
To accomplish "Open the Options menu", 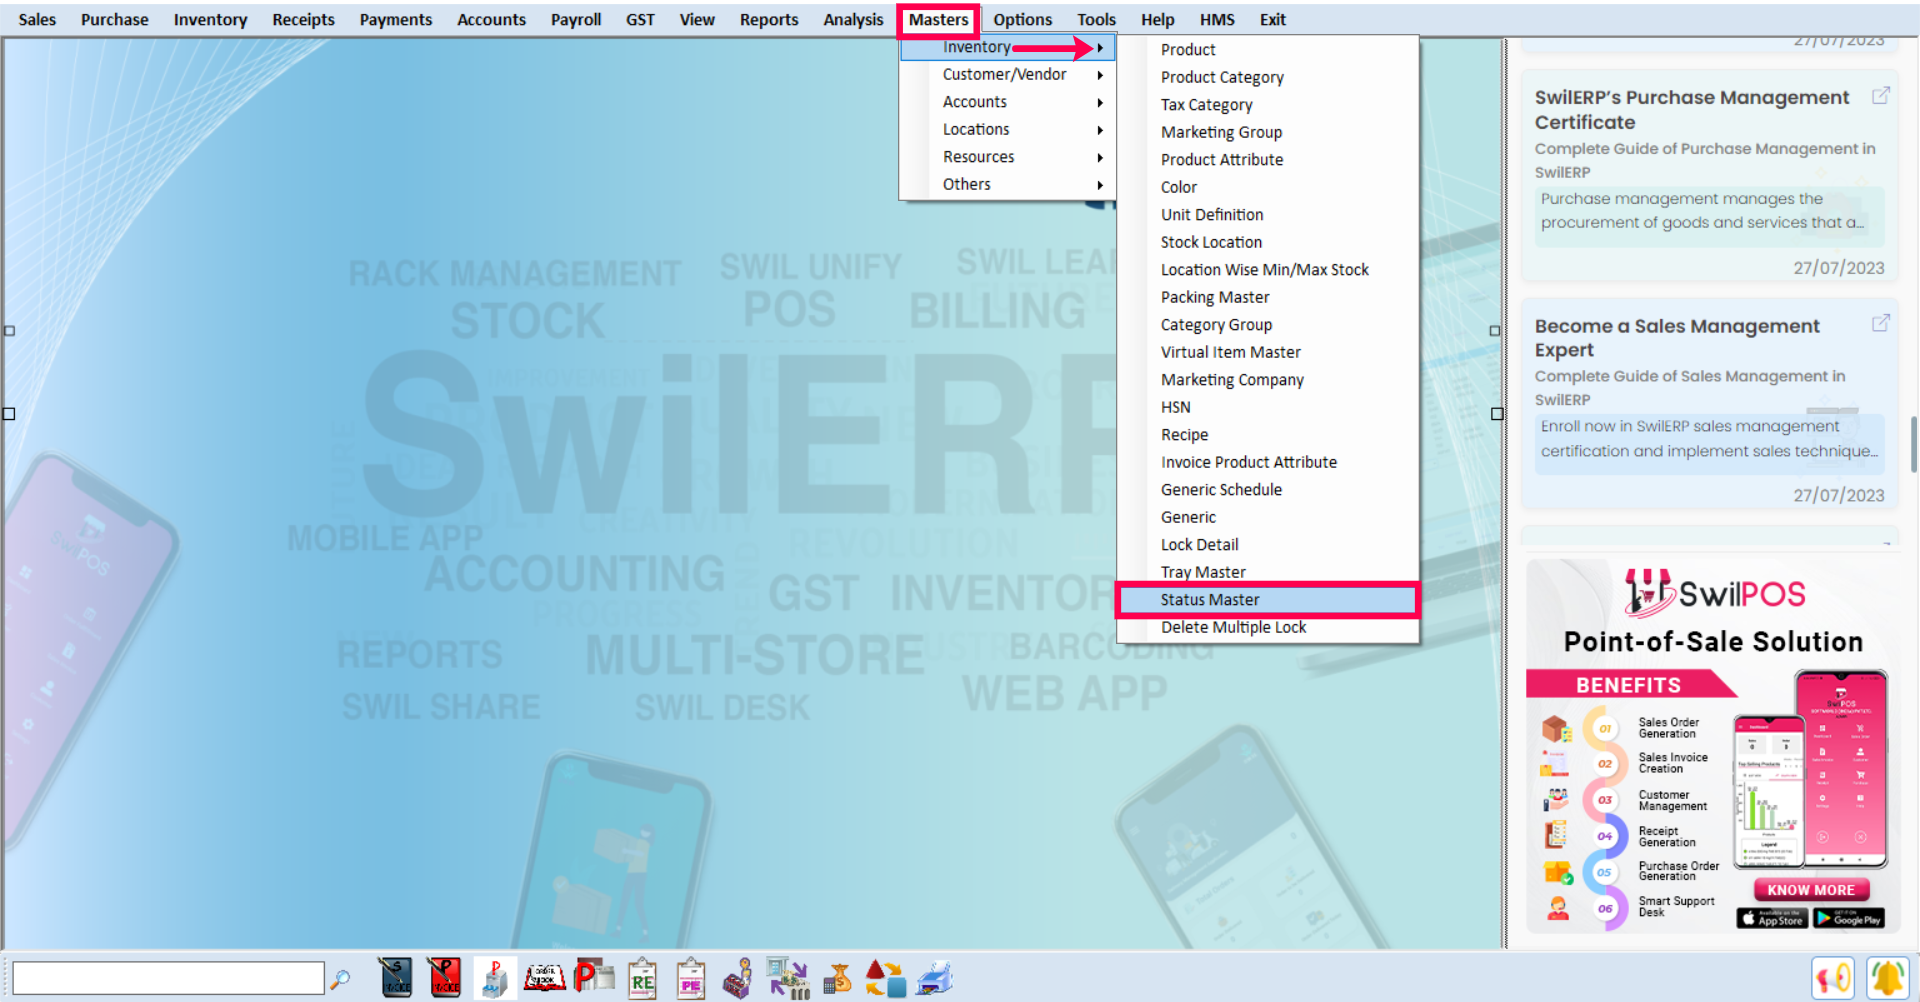I will (x=1022, y=20).
